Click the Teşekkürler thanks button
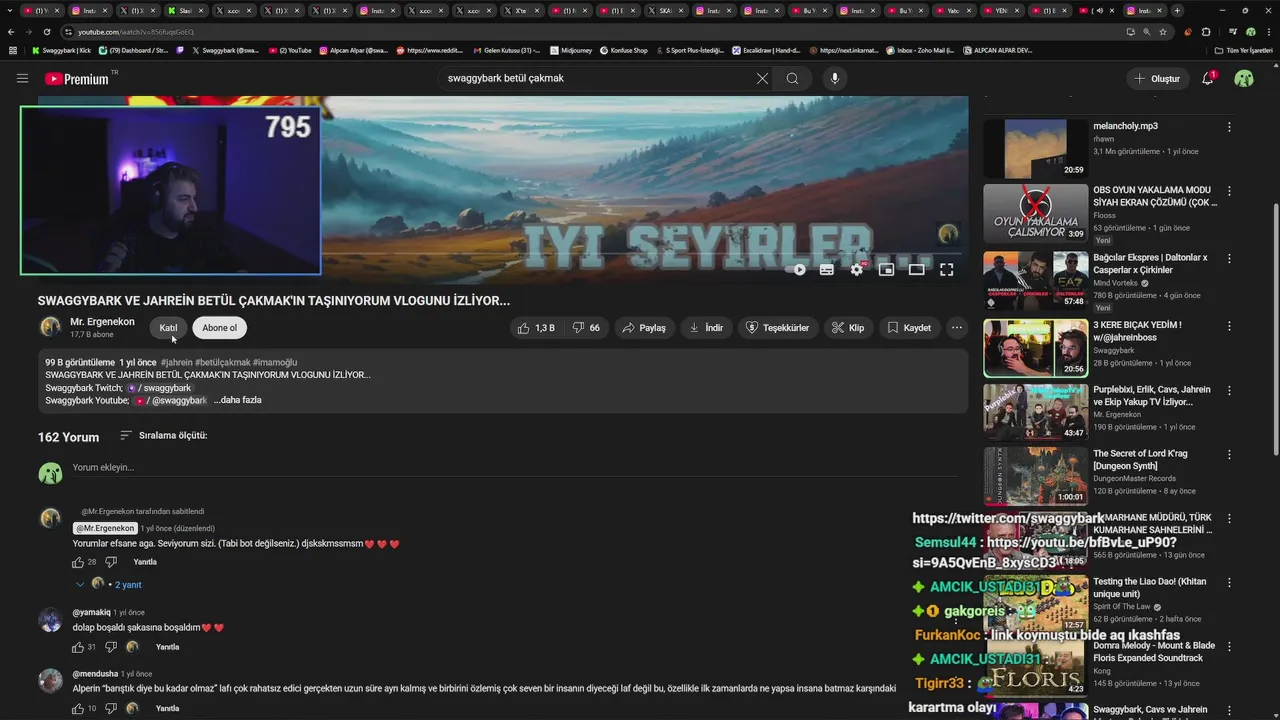 click(778, 328)
